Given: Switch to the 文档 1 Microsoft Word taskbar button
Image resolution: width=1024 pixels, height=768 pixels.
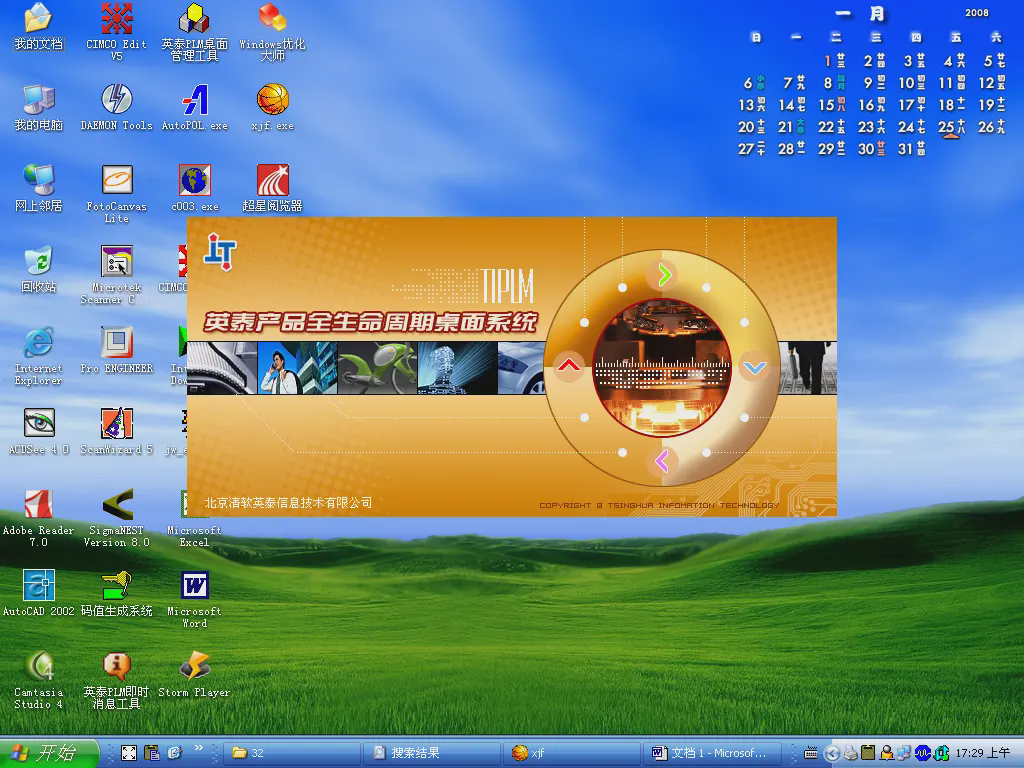Looking at the screenshot, I should tap(710, 753).
